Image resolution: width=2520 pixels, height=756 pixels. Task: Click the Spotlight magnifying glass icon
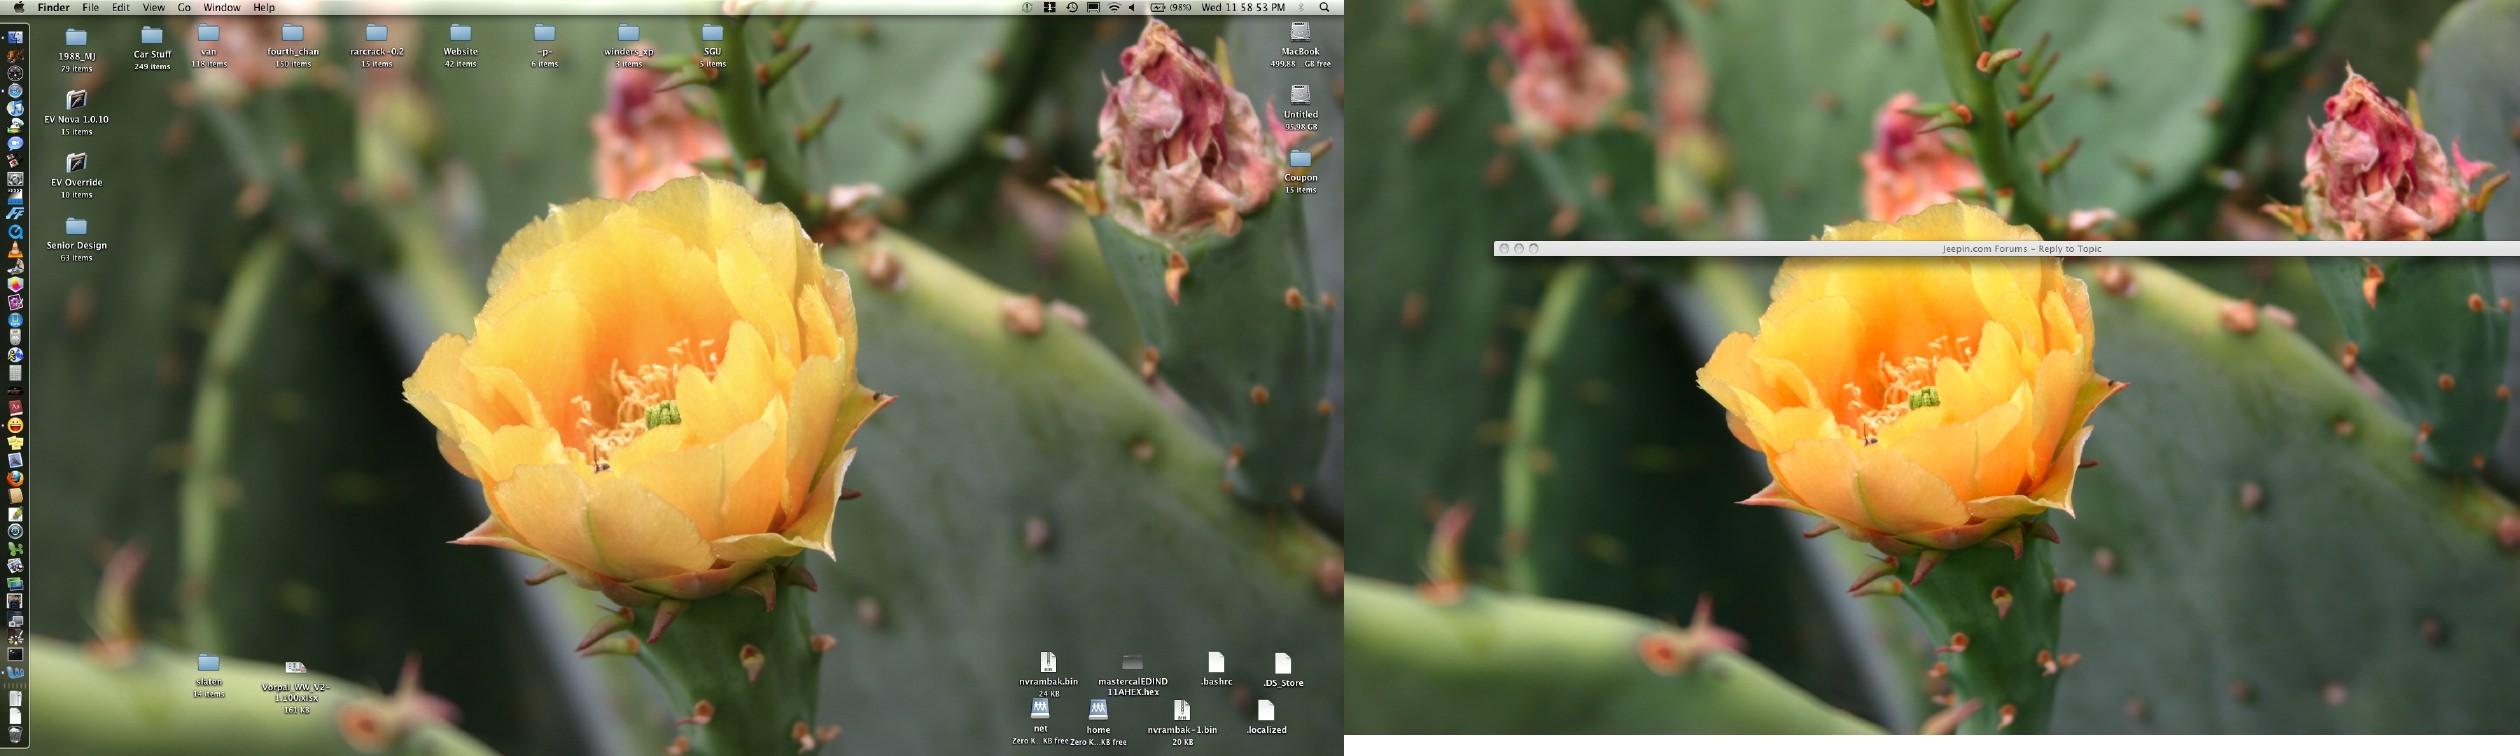pos(1325,7)
